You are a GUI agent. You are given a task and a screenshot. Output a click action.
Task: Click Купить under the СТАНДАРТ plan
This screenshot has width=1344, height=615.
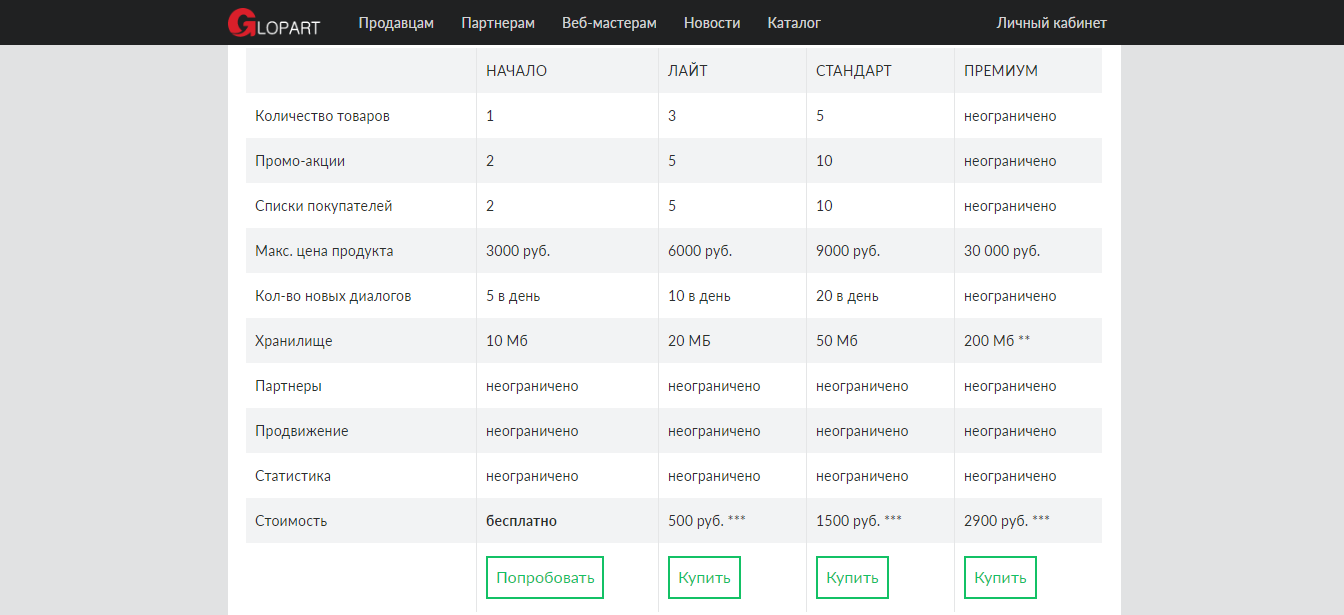[x=852, y=577]
